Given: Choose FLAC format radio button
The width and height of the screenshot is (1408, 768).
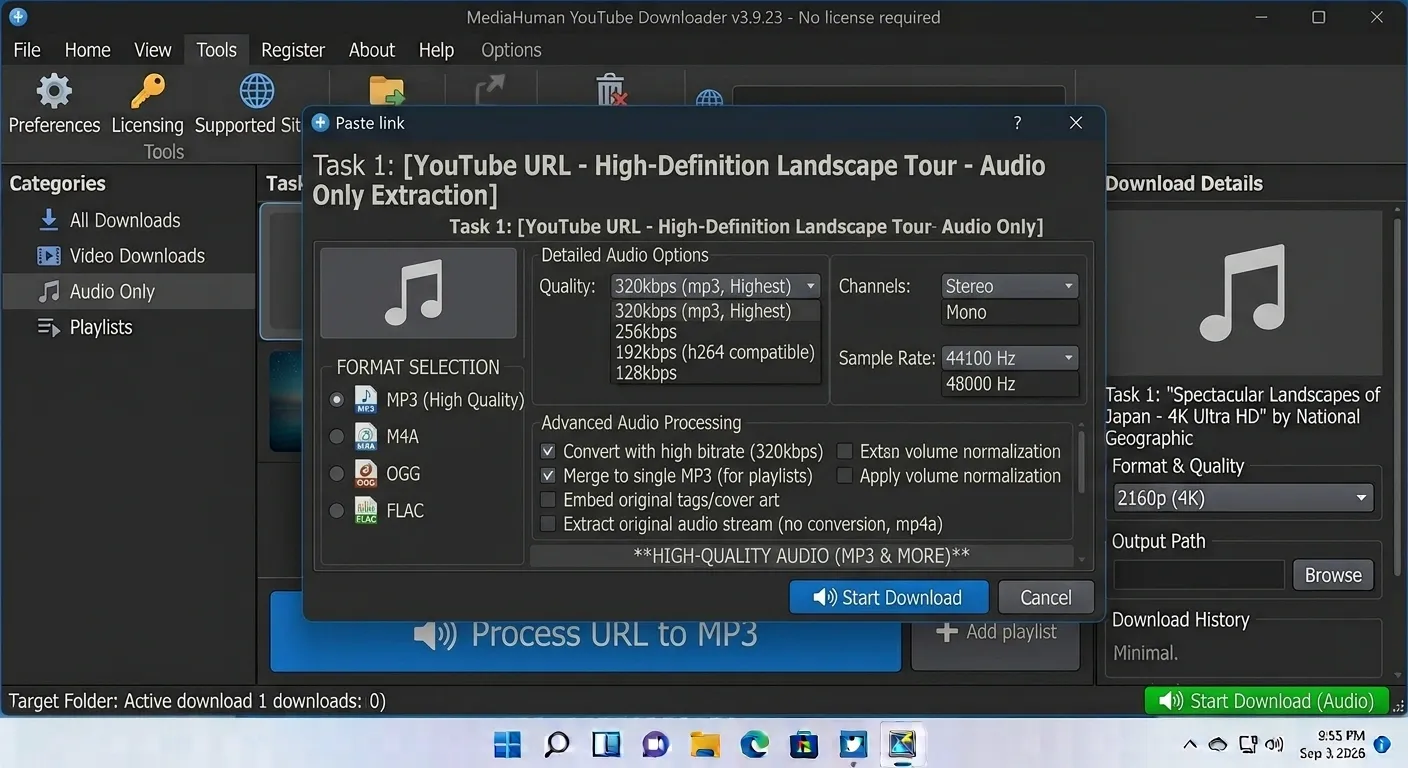Looking at the screenshot, I should (337, 511).
